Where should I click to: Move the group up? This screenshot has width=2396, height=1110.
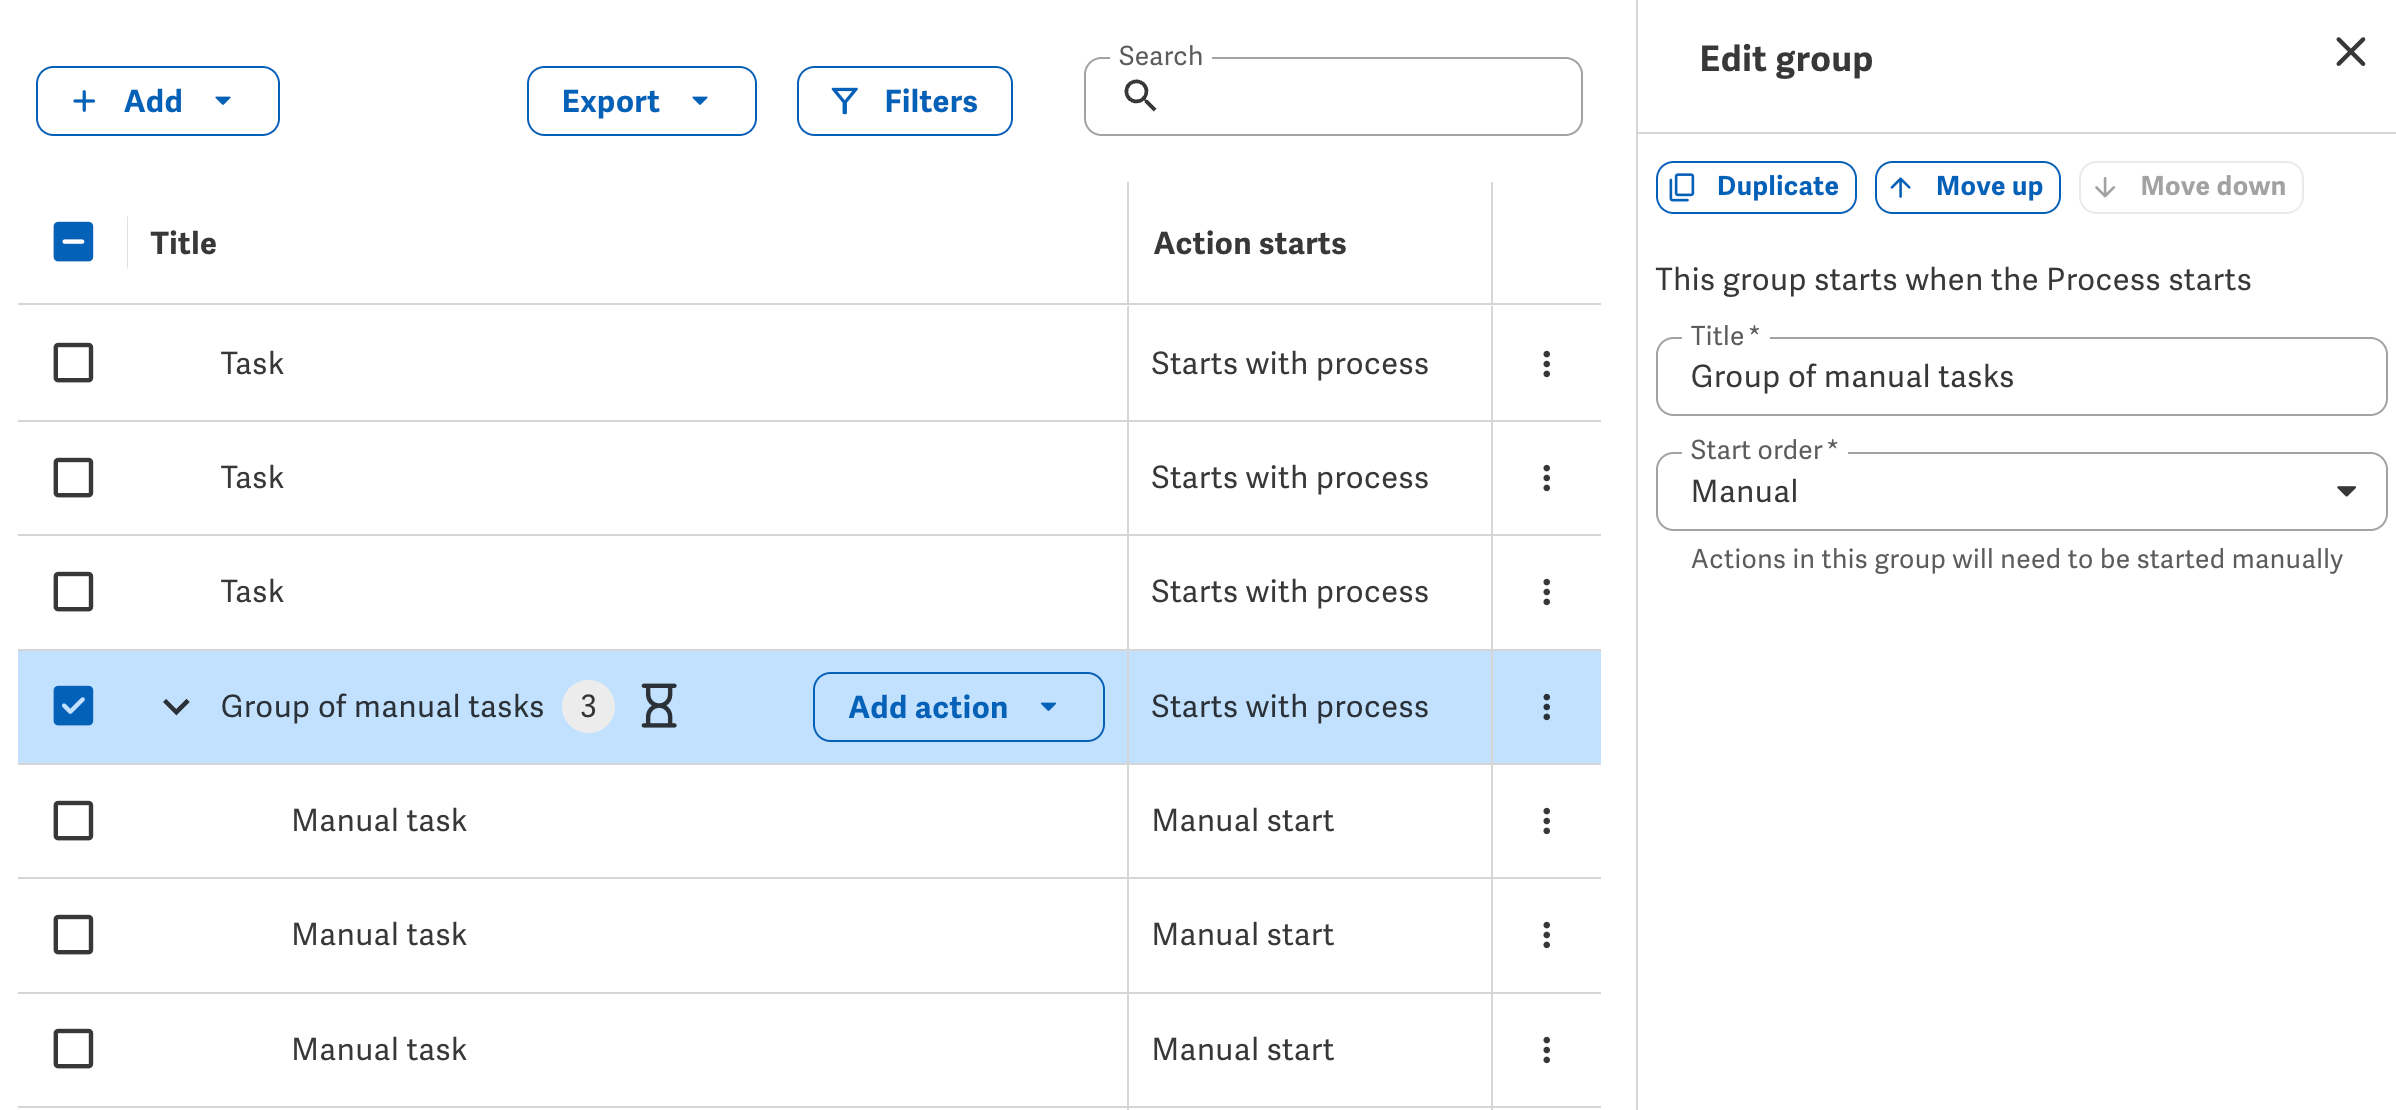pyautogui.click(x=1967, y=187)
